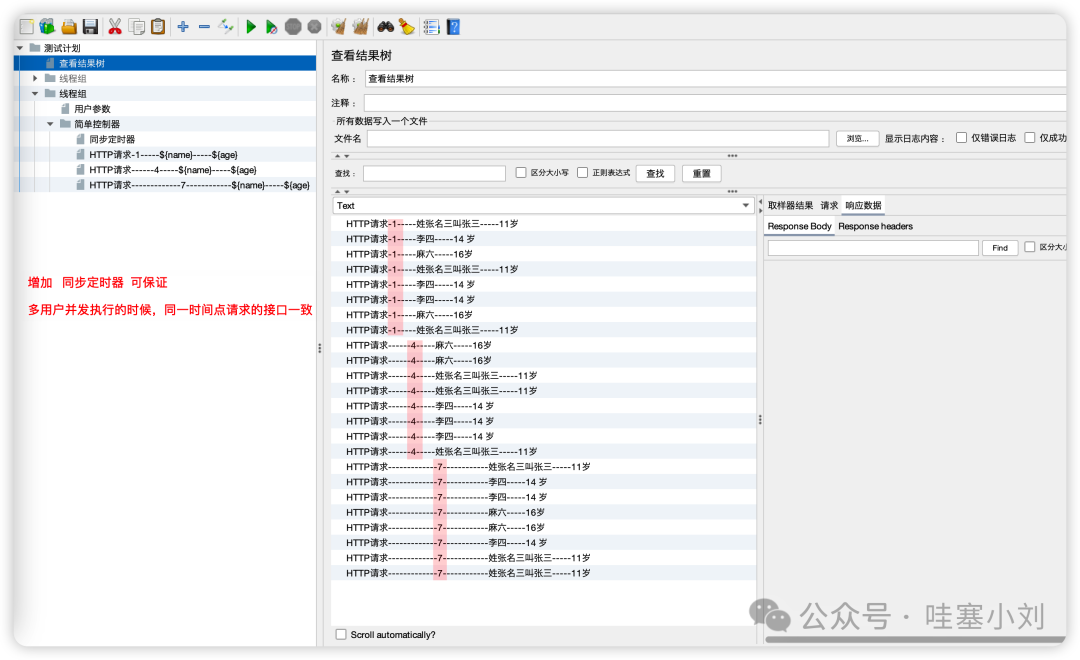1080x660 pixels.
Task: Click the Find text field in response panel
Action: pyautogui.click(x=873, y=248)
